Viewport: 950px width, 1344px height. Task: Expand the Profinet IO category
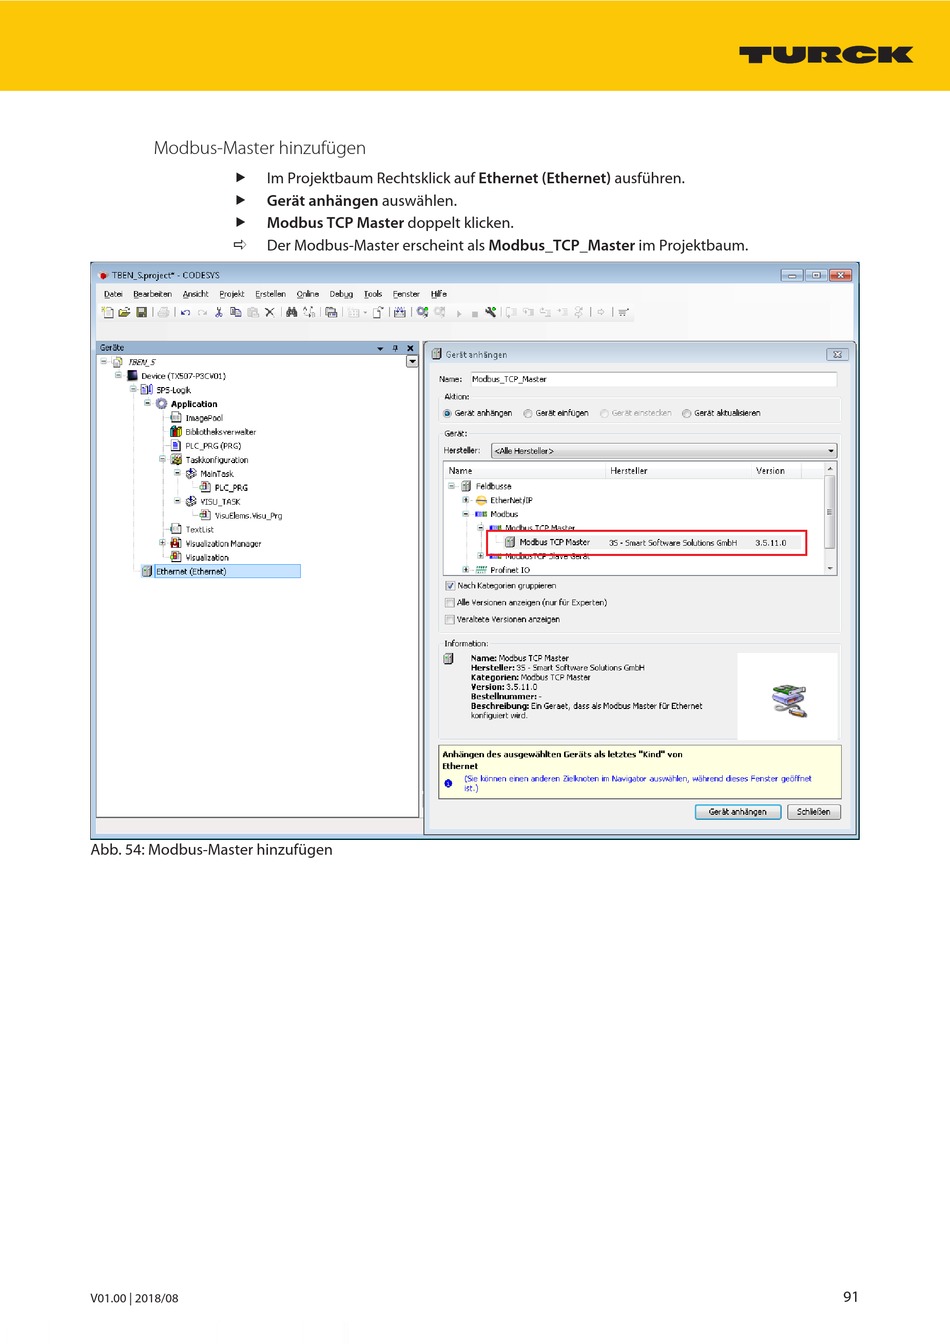click(465, 570)
